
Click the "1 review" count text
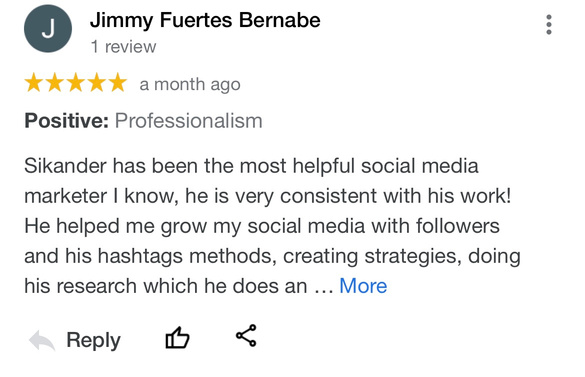click(123, 47)
